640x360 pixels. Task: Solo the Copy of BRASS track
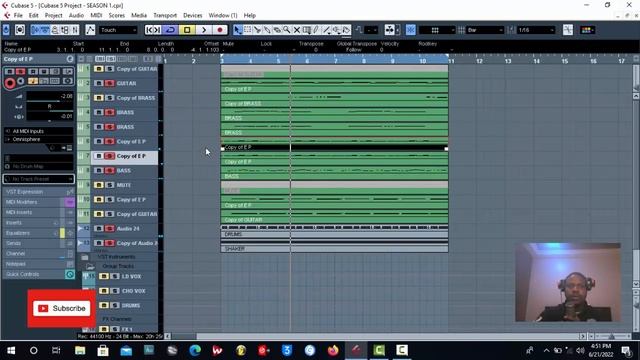109,98
